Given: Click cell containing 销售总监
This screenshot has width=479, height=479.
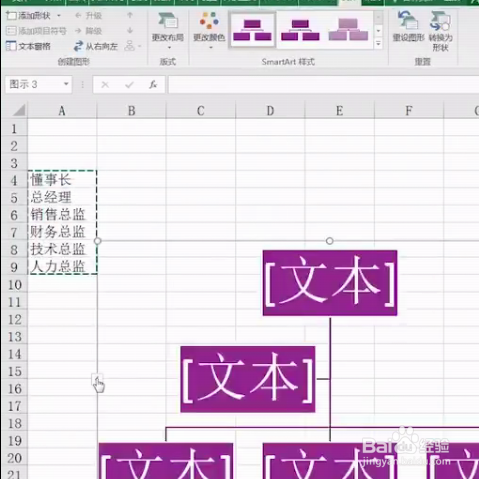Looking at the screenshot, I should (x=62, y=215).
